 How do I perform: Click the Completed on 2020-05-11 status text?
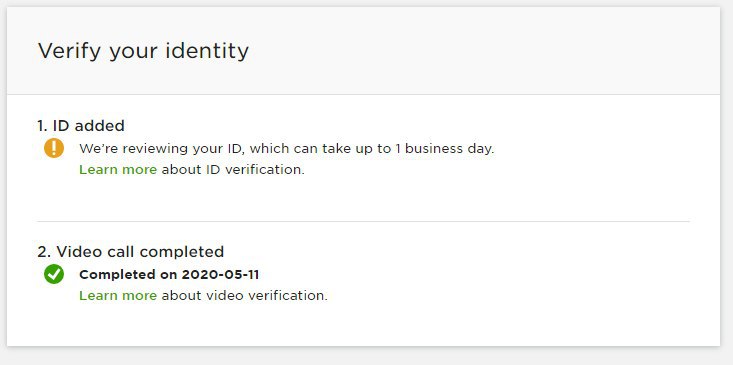(169, 274)
